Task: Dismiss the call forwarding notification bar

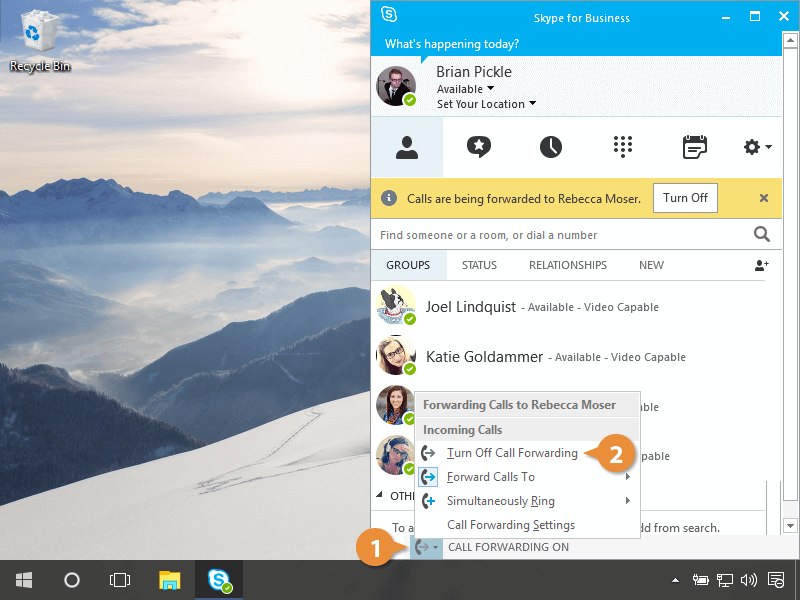Action: point(764,198)
